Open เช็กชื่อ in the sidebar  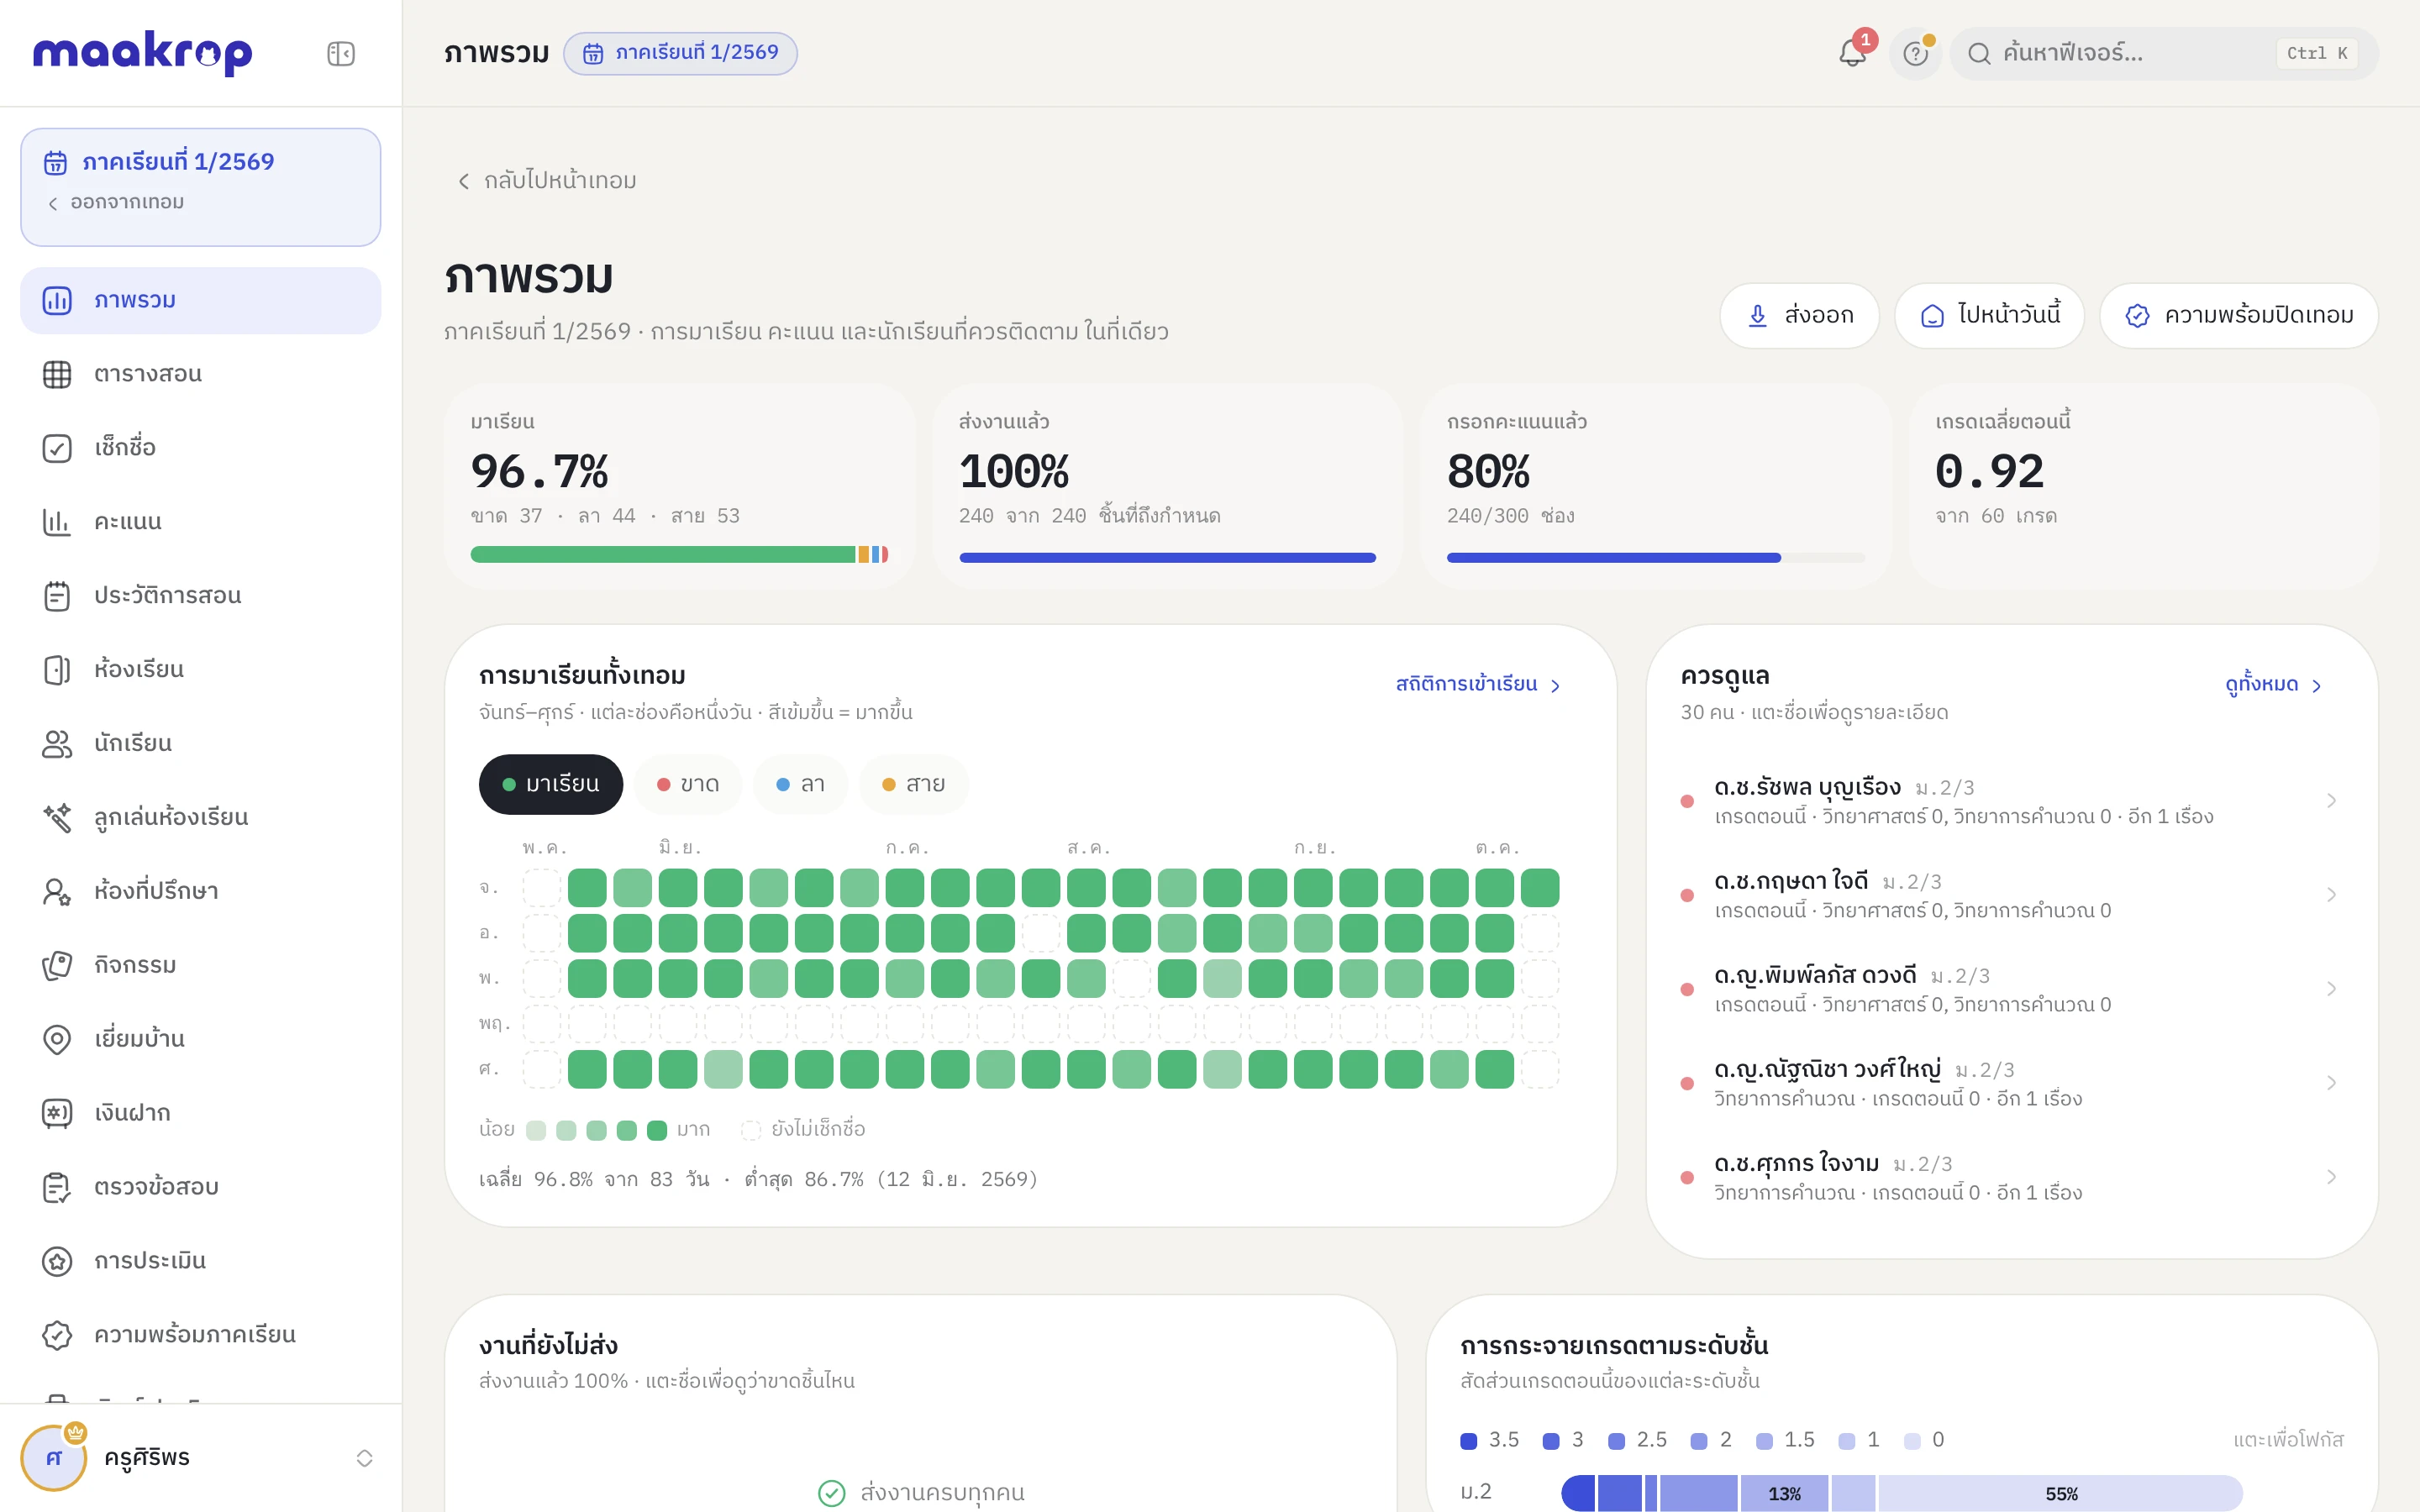pos(200,448)
